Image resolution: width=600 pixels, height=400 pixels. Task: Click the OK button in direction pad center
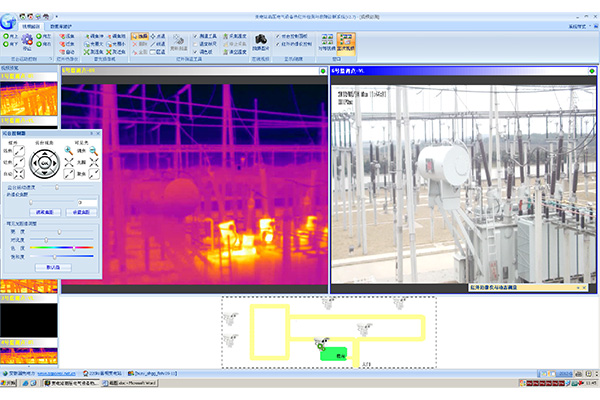pyautogui.click(x=44, y=163)
